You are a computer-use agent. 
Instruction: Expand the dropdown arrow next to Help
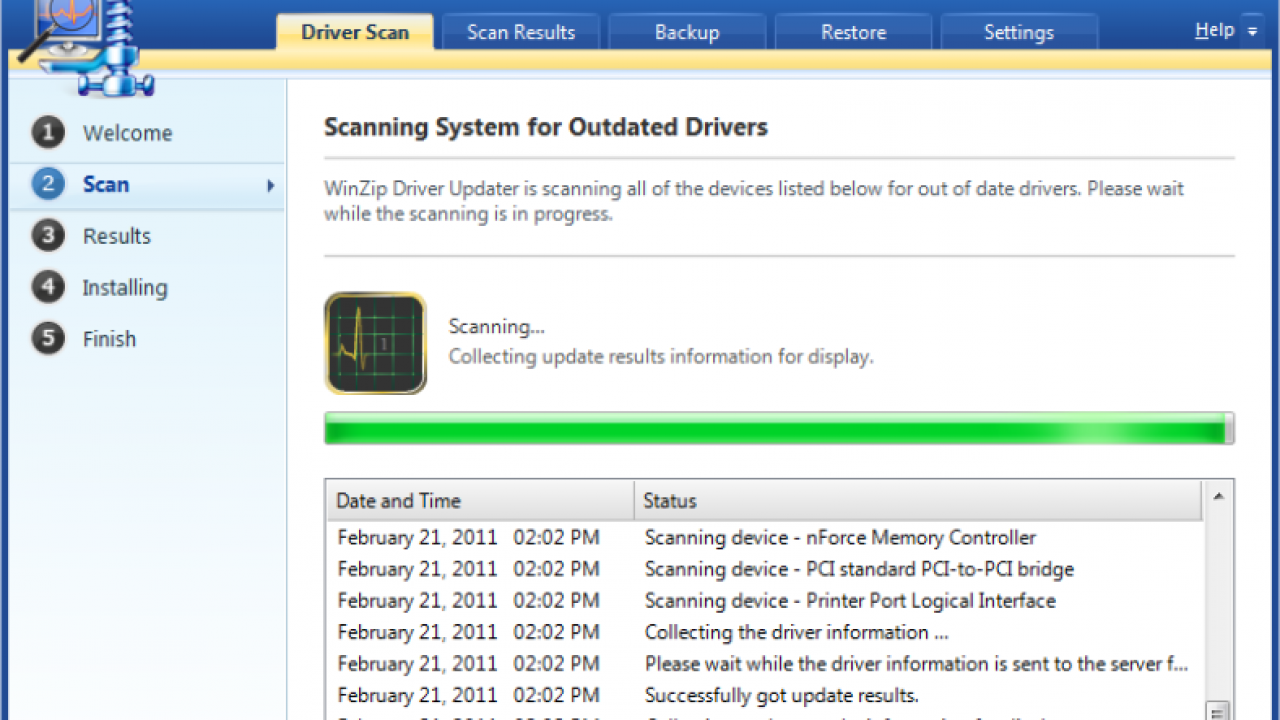(x=1253, y=31)
